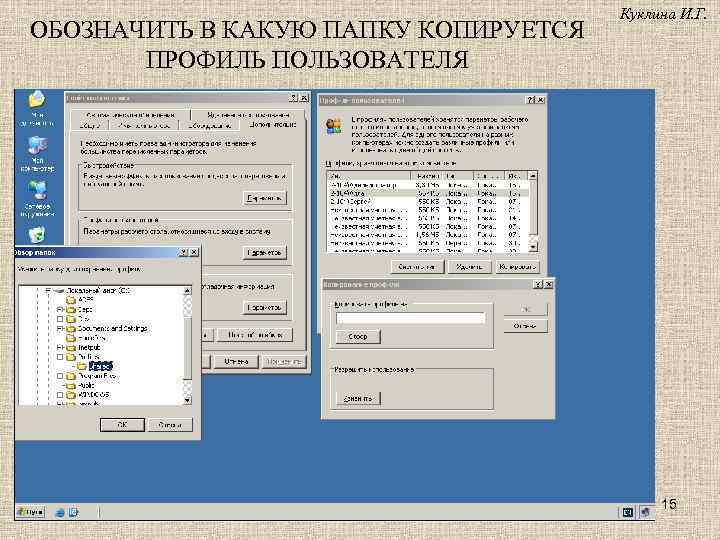The image size is (720, 540).
Task: Click the keyboard language tray icon
Action: pos(628,512)
